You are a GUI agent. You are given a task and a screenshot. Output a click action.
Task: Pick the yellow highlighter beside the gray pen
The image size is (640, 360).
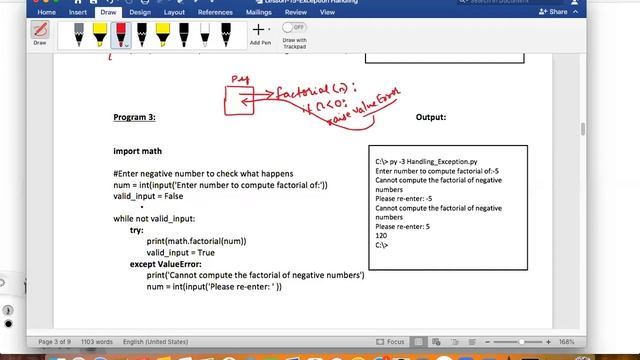(x=100, y=34)
